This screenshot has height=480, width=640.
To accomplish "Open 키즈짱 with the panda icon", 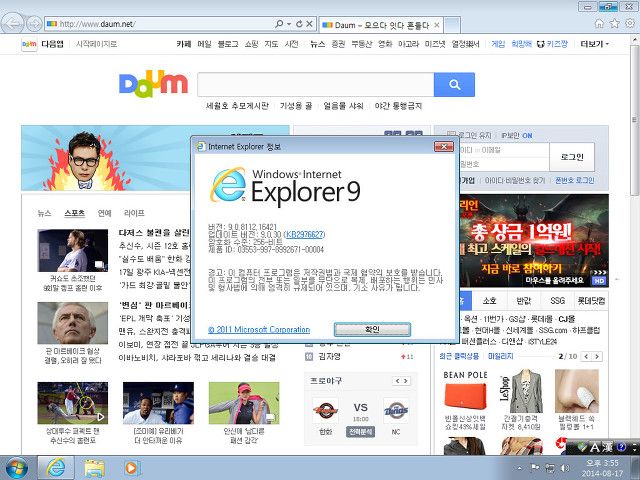I will point(552,44).
